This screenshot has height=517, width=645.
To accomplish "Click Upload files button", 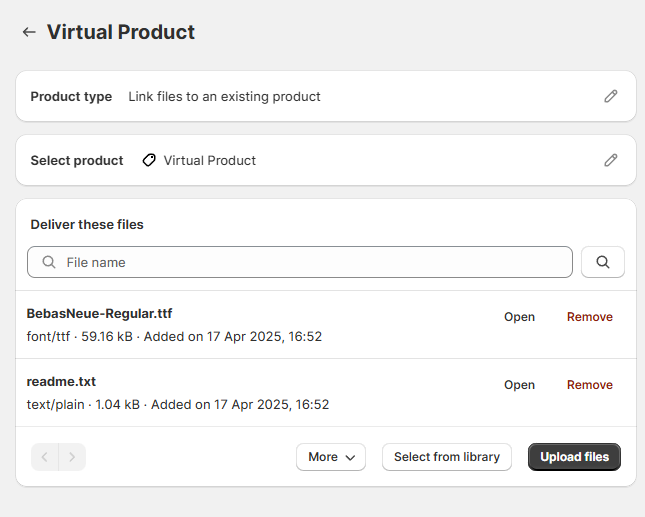I will [574, 457].
